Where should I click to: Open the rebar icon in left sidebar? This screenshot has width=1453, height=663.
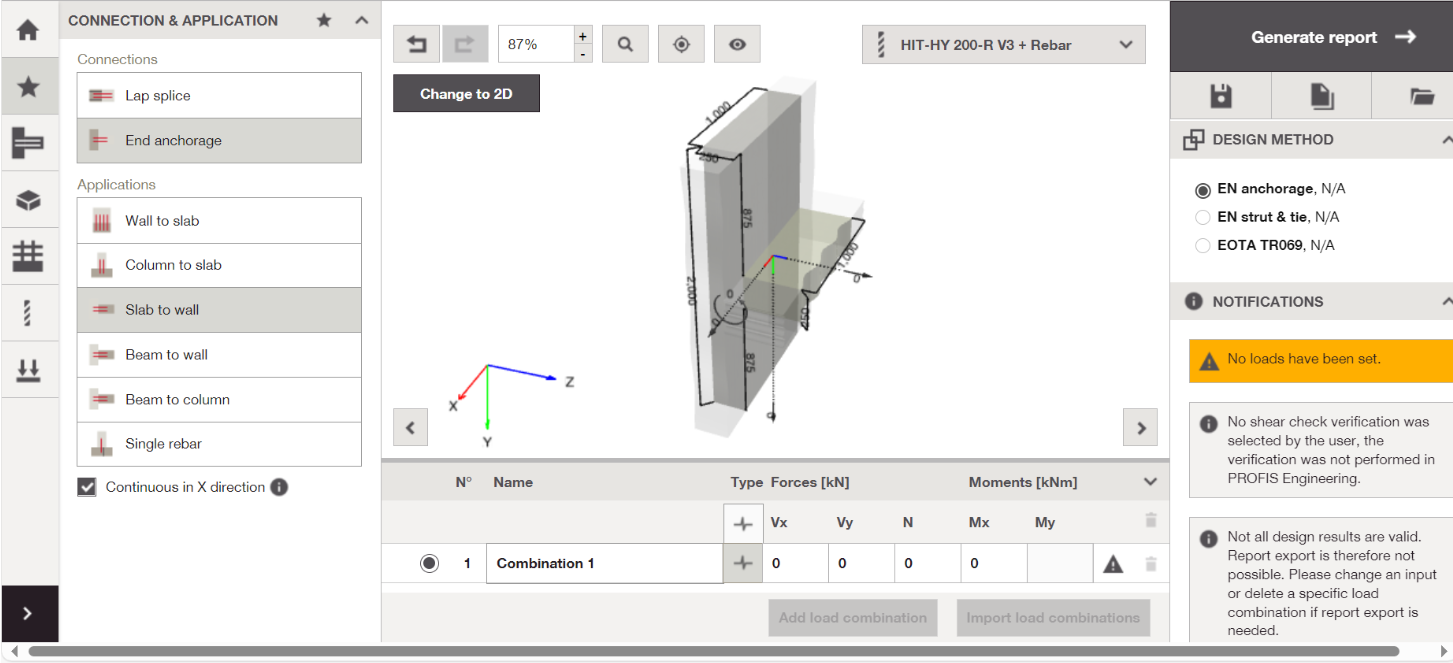coord(28,314)
